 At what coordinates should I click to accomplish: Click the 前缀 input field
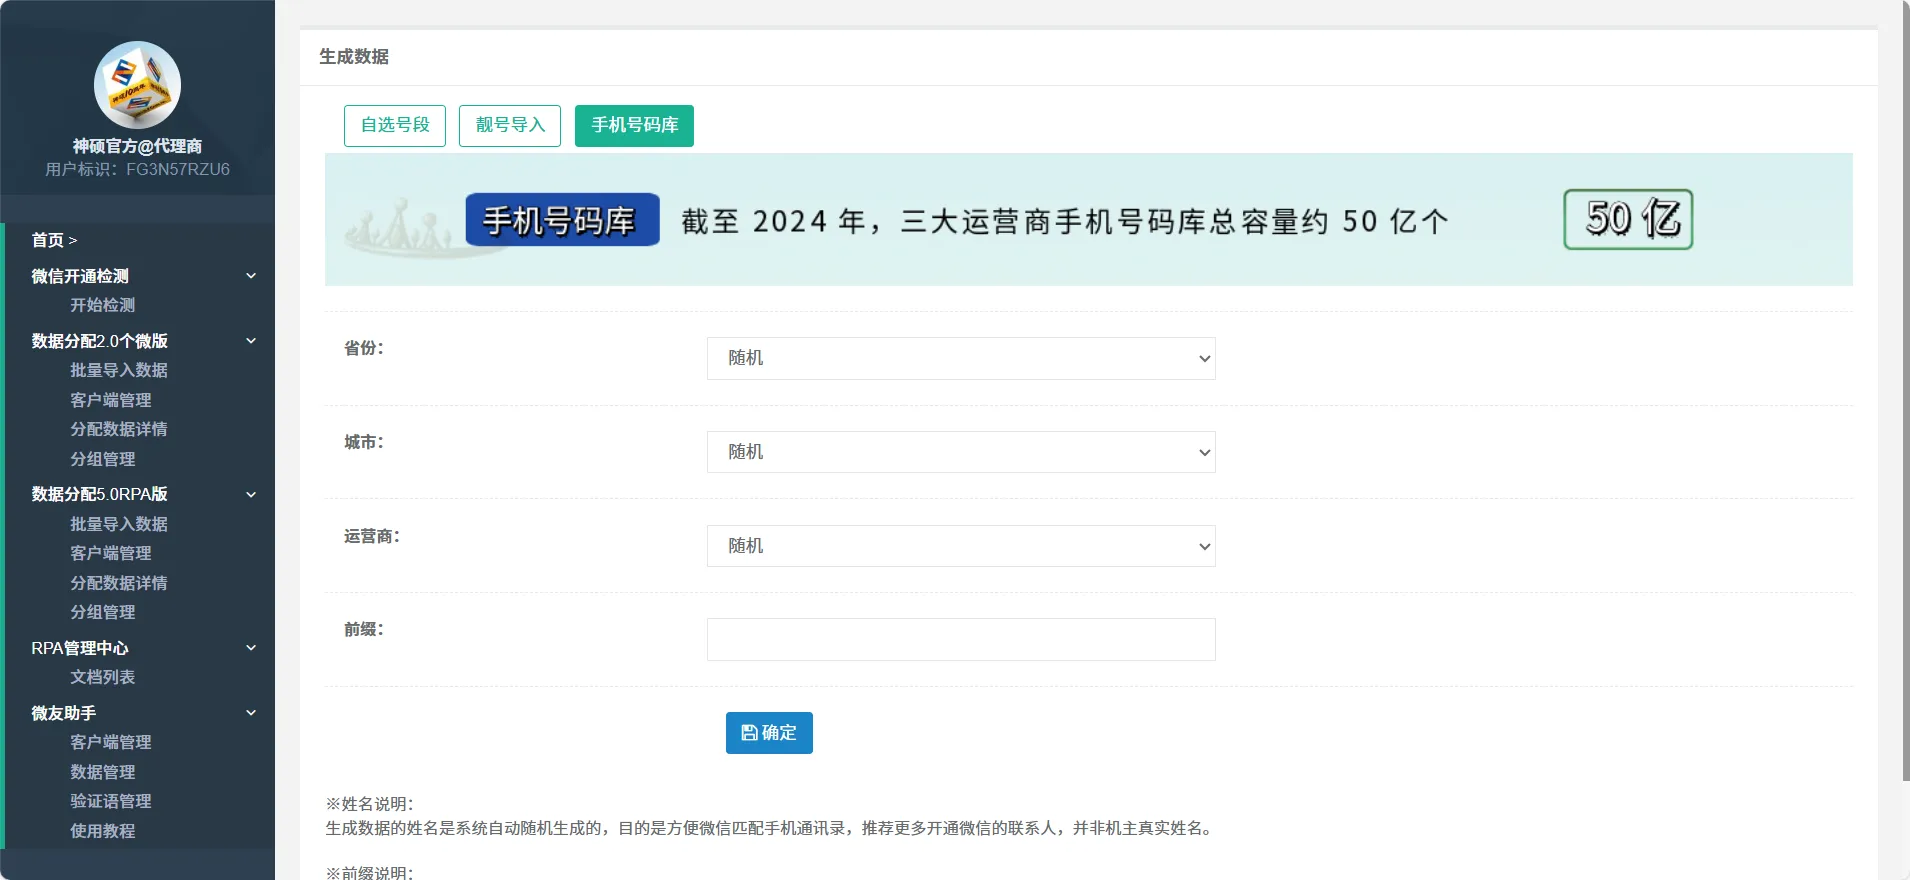(960, 639)
